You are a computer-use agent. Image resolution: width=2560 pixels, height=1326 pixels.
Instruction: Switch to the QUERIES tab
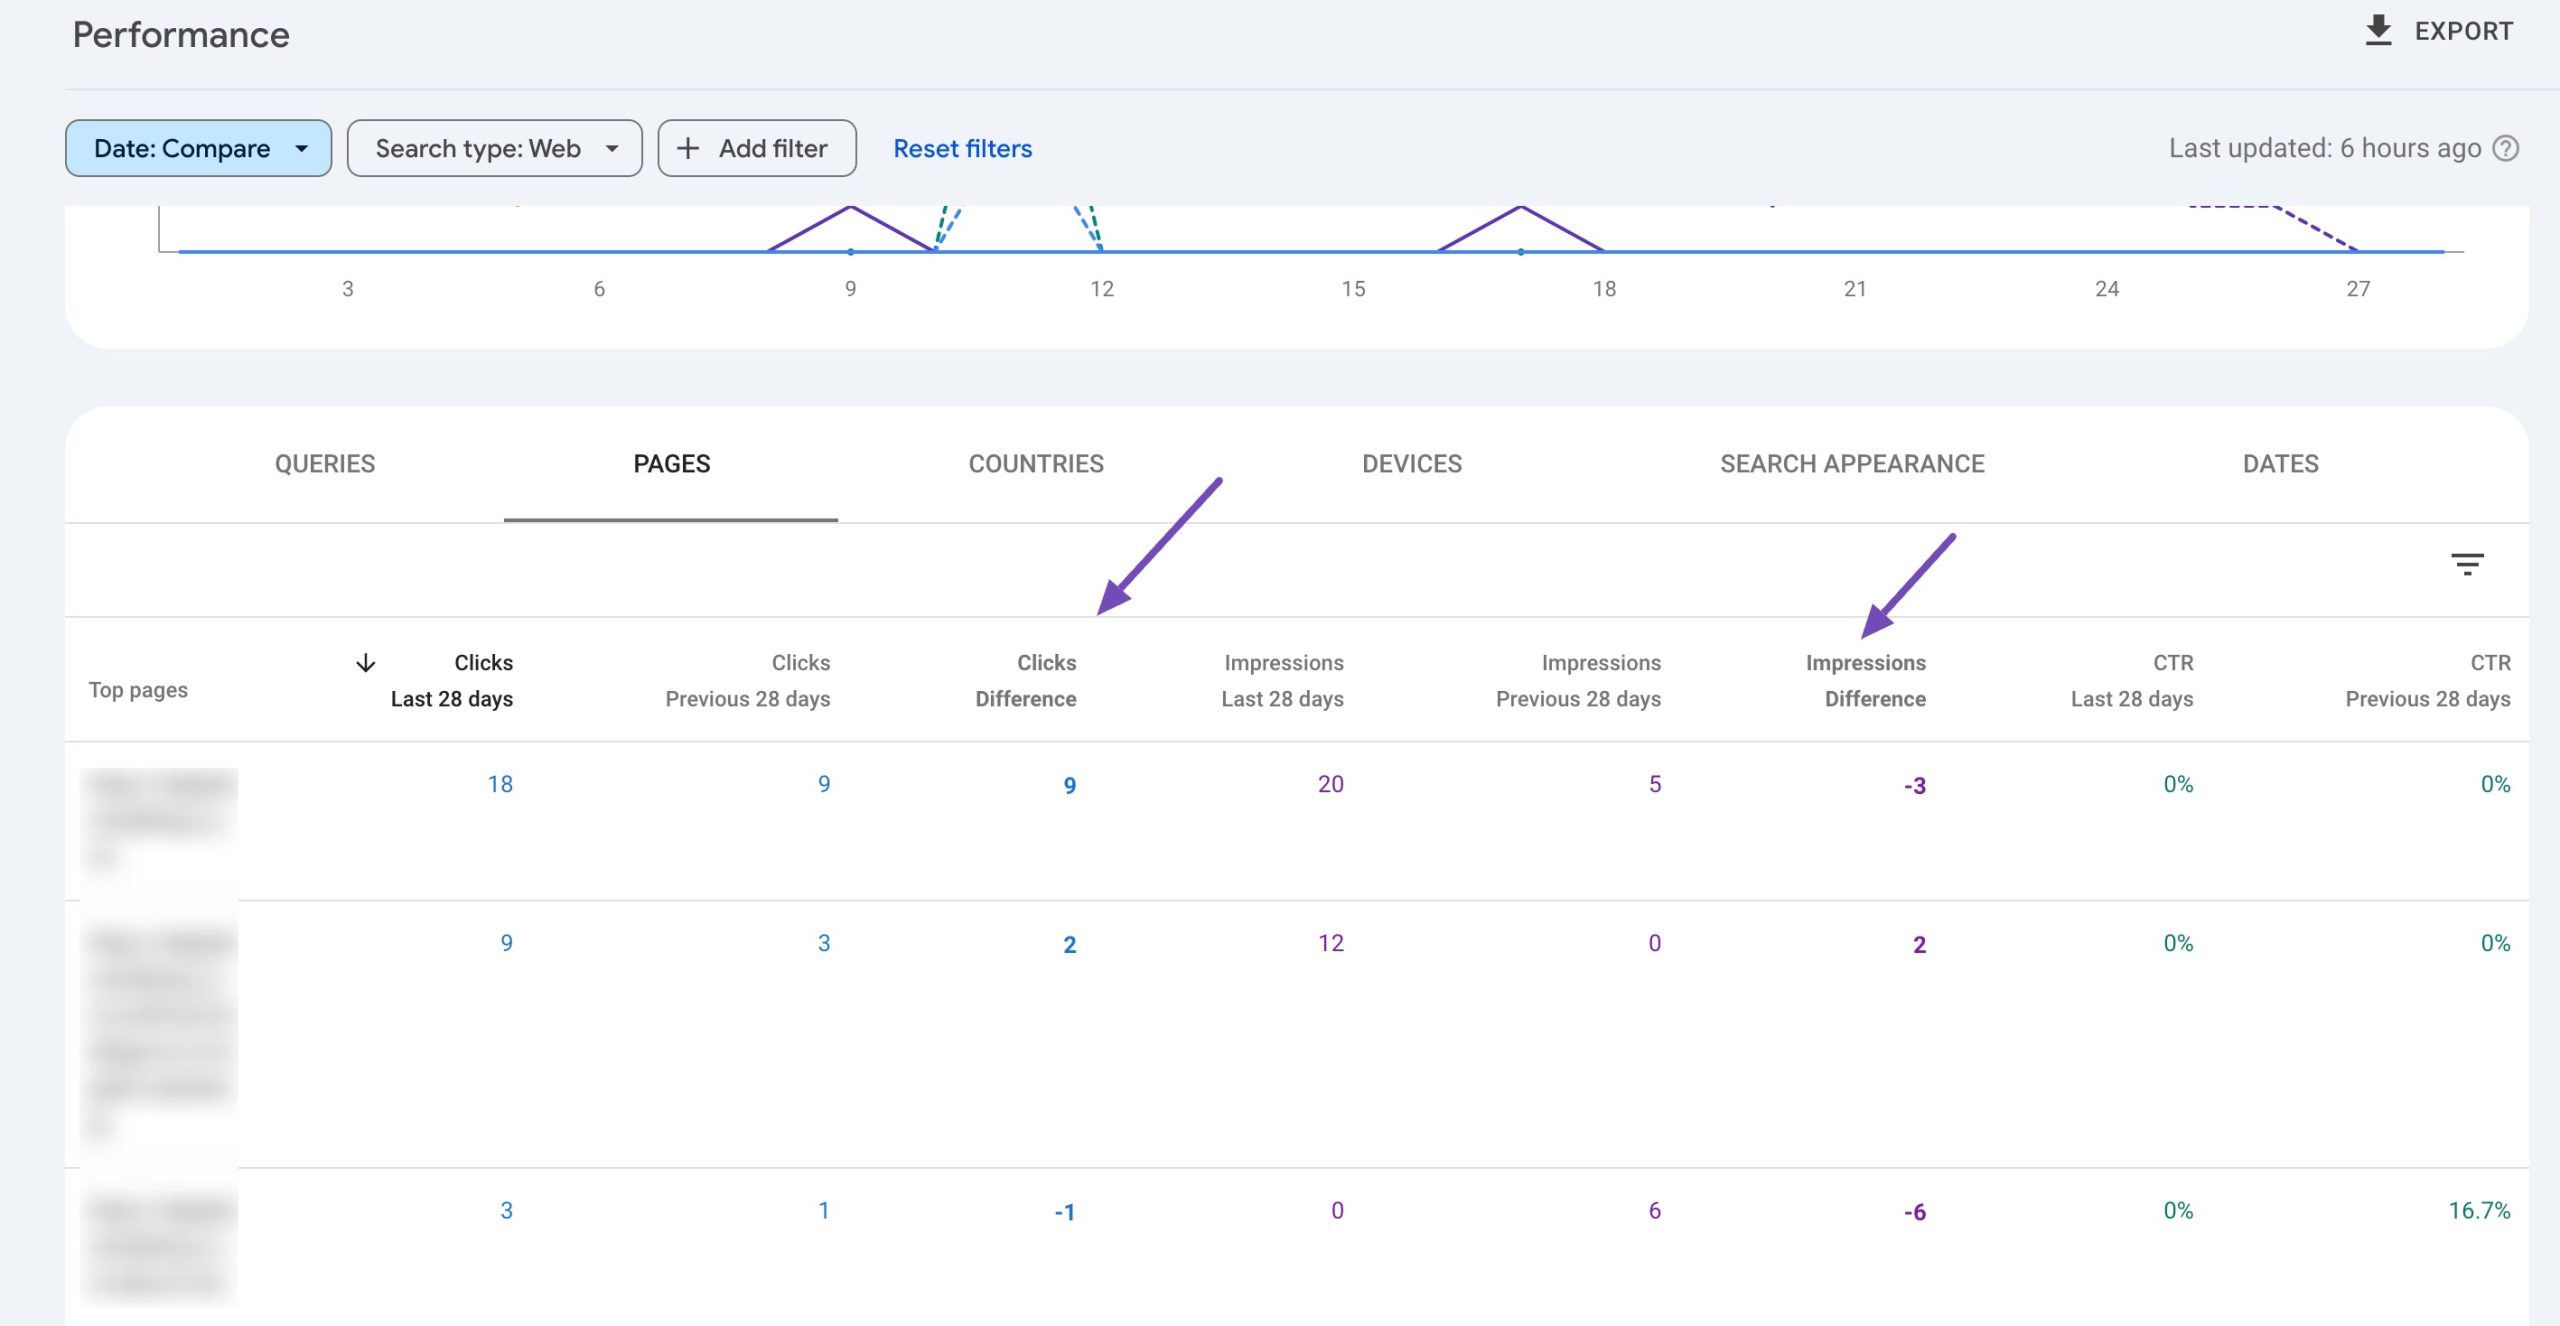click(x=324, y=463)
